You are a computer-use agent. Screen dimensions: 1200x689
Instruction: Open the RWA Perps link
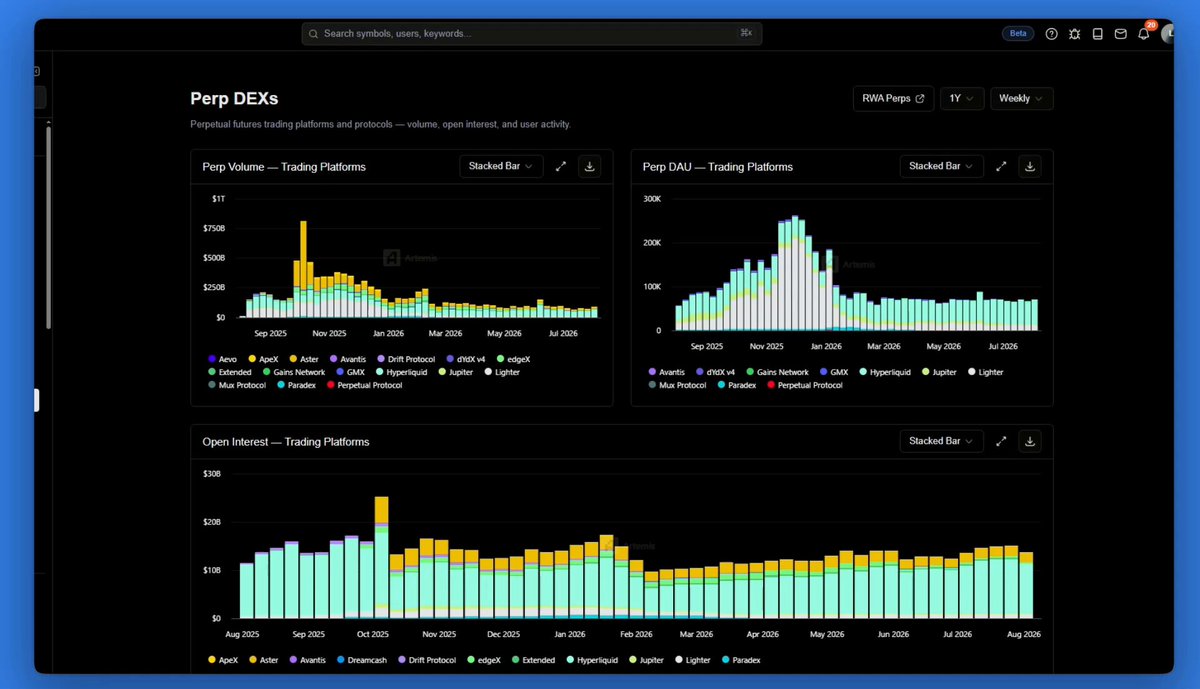pos(893,99)
